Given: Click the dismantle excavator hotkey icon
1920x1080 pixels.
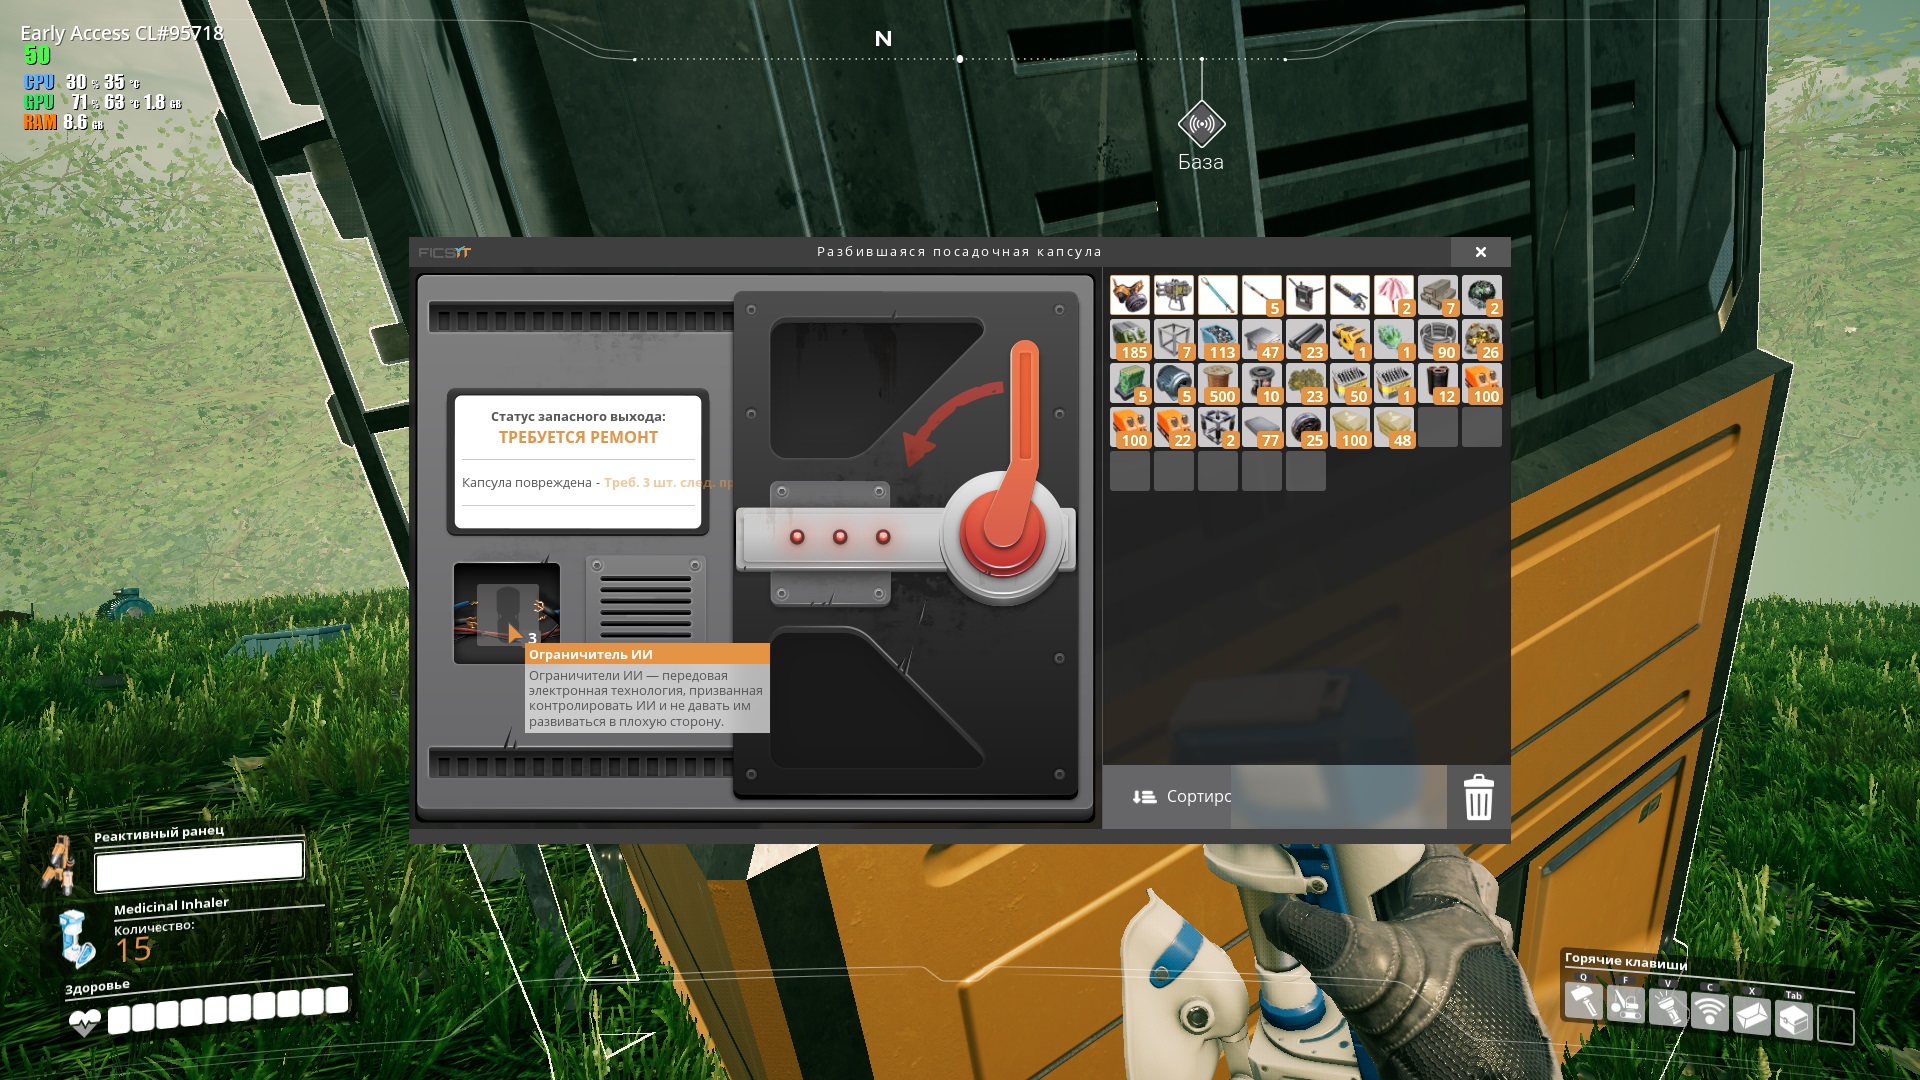Looking at the screenshot, I should pyautogui.click(x=1625, y=1004).
